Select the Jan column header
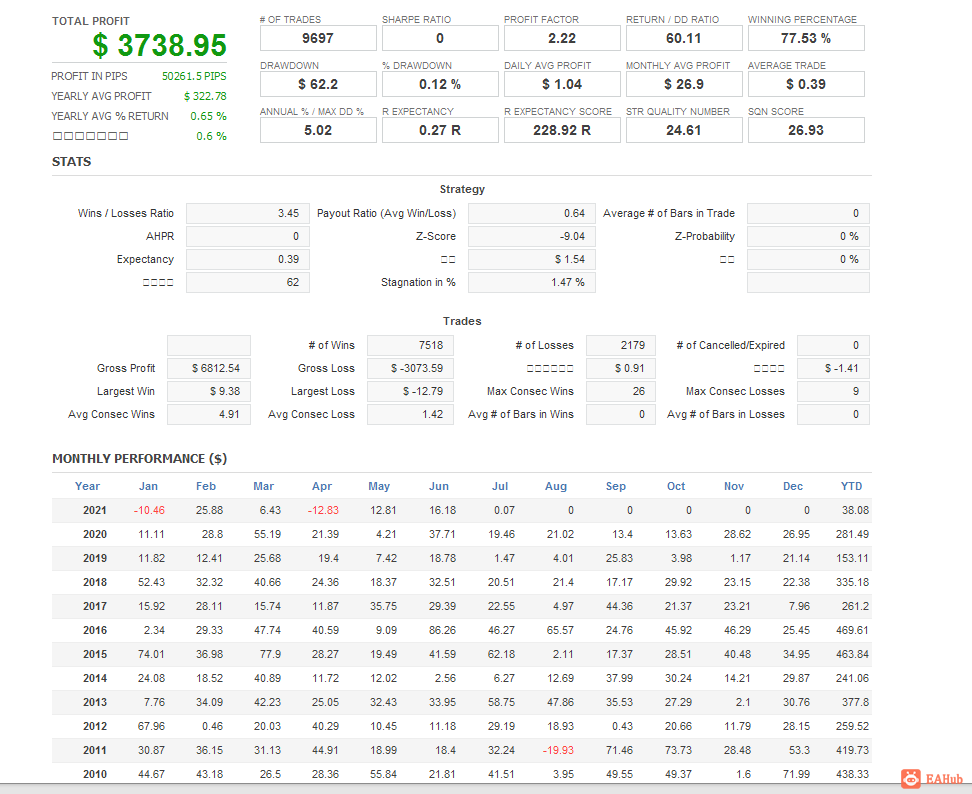Screen dimensions: 972x794 point(148,487)
